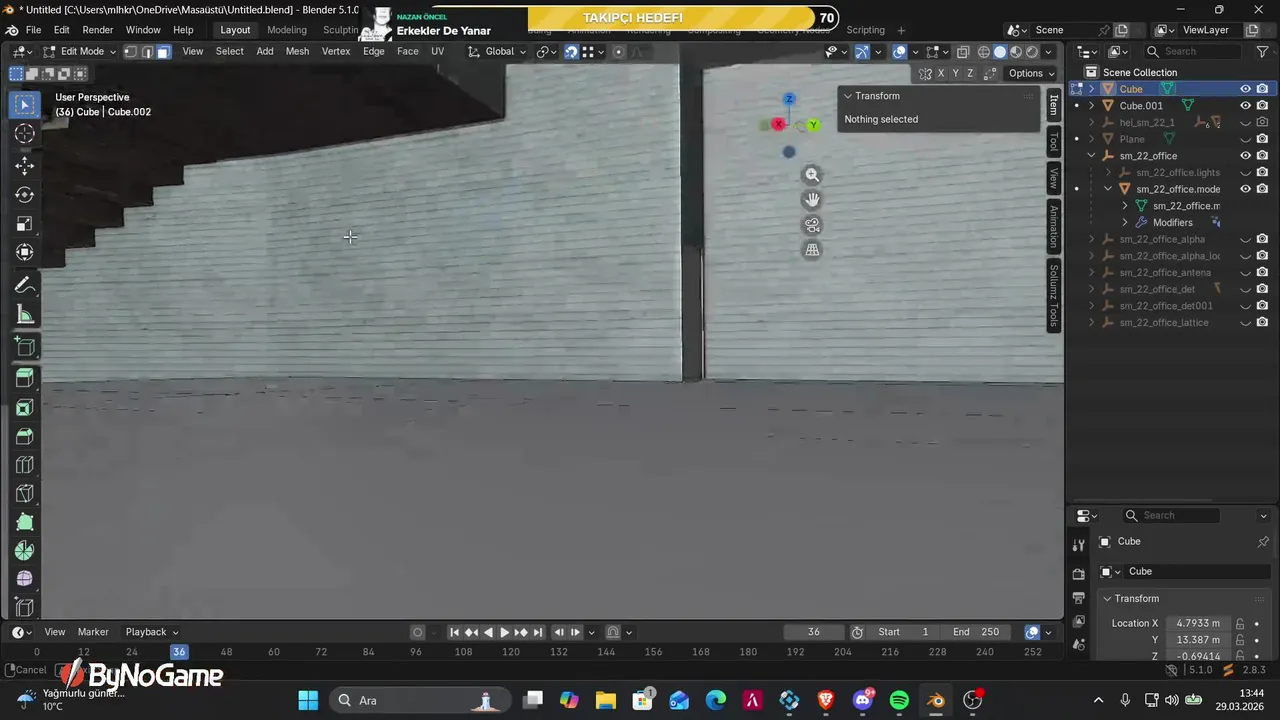Viewport: 1280px width, 720px height.
Task: Select the Knife tool
Action: (25, 494)
